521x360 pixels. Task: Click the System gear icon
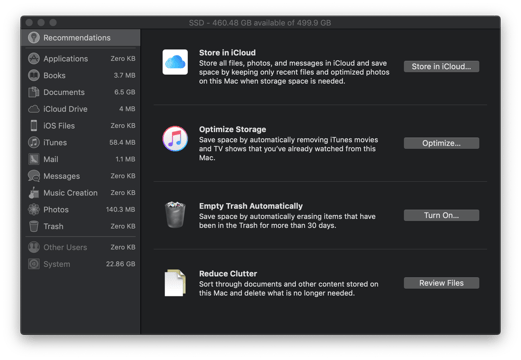[x=34, y=264]
